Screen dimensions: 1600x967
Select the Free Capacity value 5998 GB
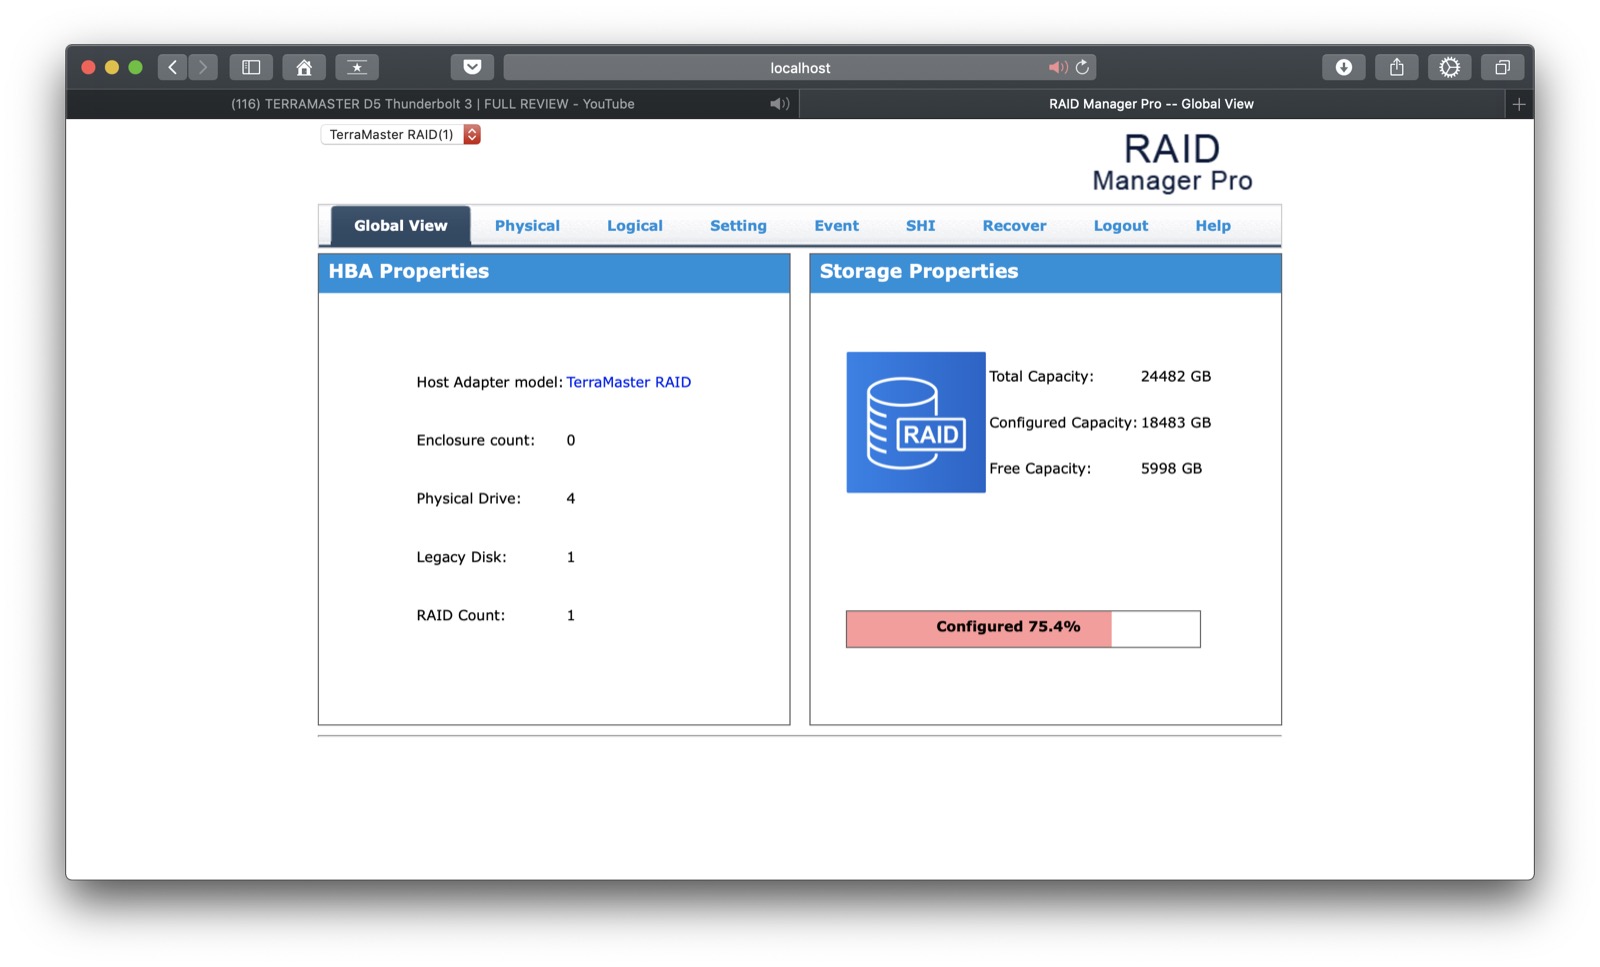[1171, 469]
